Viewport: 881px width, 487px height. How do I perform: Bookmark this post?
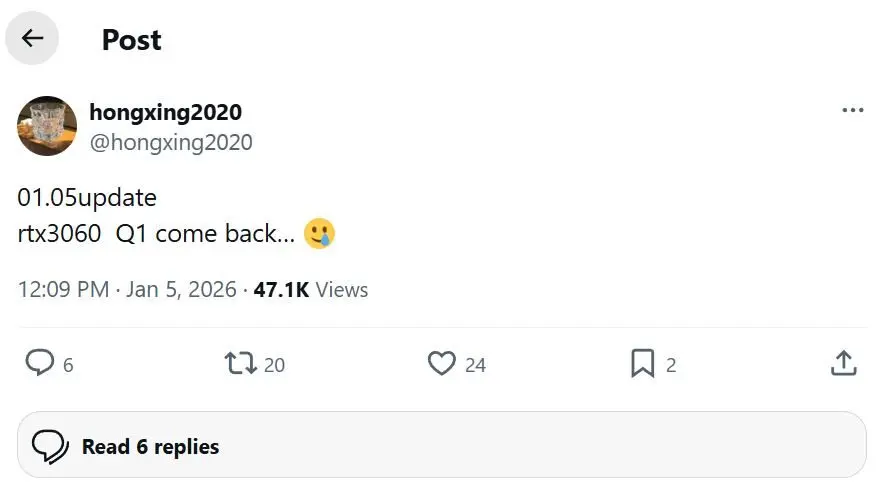coord(642,363)
